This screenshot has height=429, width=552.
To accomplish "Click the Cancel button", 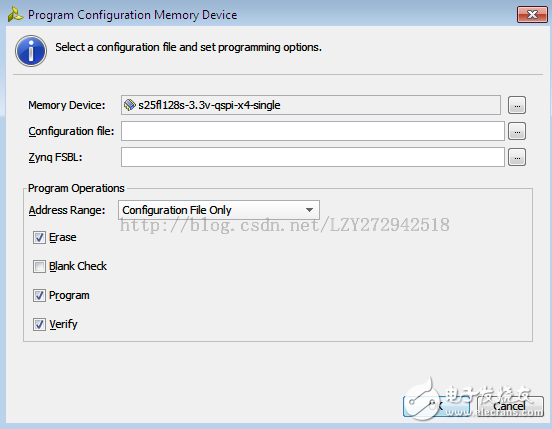I will tap(510, 406).
